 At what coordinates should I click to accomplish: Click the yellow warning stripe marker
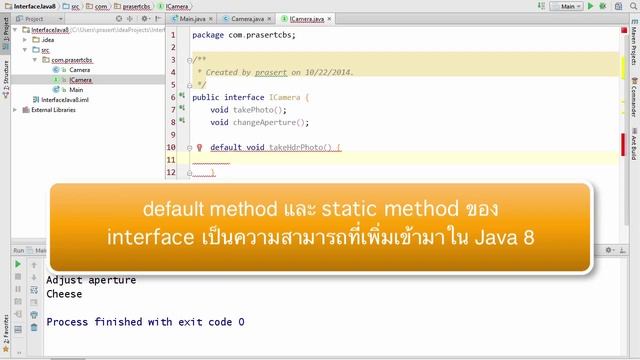pos(623,68)
